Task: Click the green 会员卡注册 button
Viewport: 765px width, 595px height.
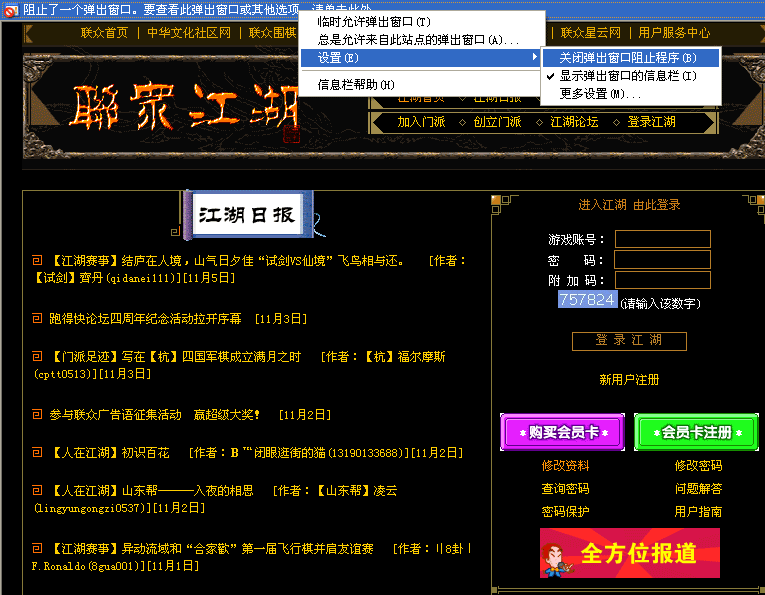Action: (696, 432)
